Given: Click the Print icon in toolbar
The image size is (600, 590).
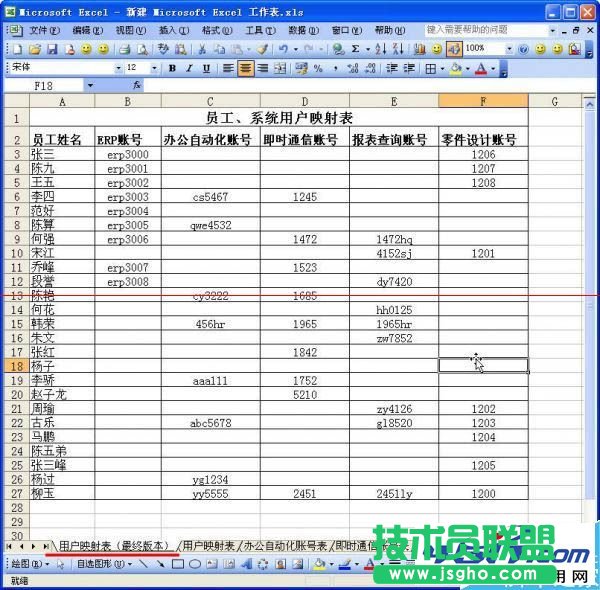Looking at the screenshot, I should (125, 48).
